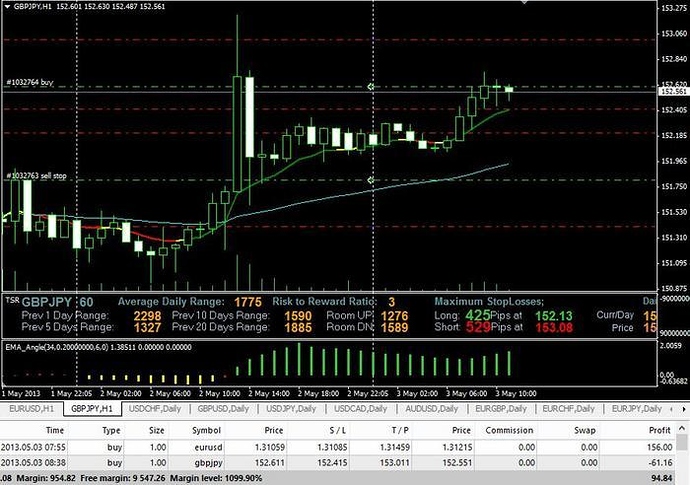The width and height of the screenshot is (690, 485).
Task: Click the #1032763 sell stop order label
Action: click(x=36, y=176)
